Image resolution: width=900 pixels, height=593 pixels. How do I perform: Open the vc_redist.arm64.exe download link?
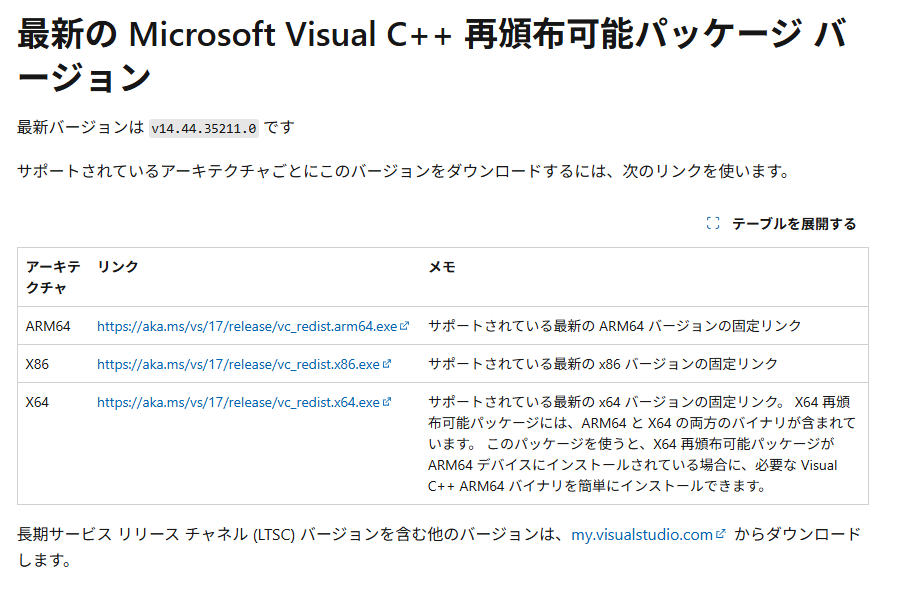click(x=246, y=326)
